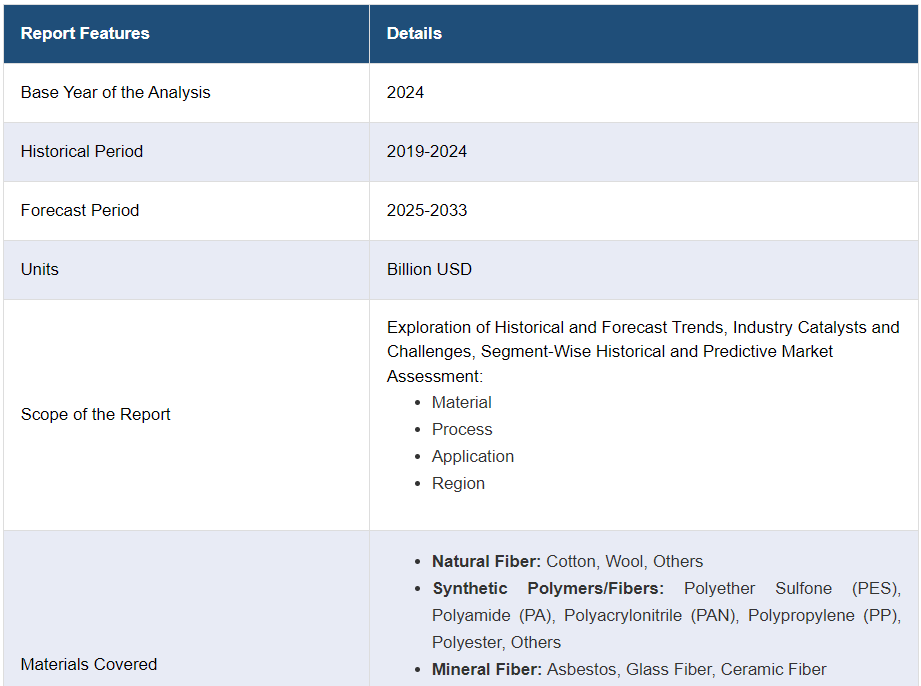Select the Forecast Period row label

[80, 210]
